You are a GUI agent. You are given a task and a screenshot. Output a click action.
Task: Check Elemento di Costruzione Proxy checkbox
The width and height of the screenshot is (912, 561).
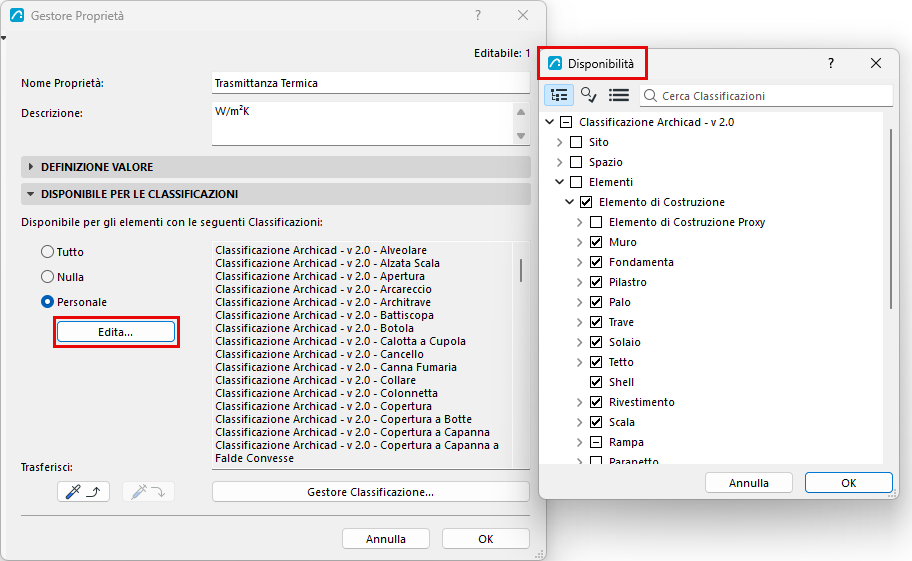[x=596, y=222]
